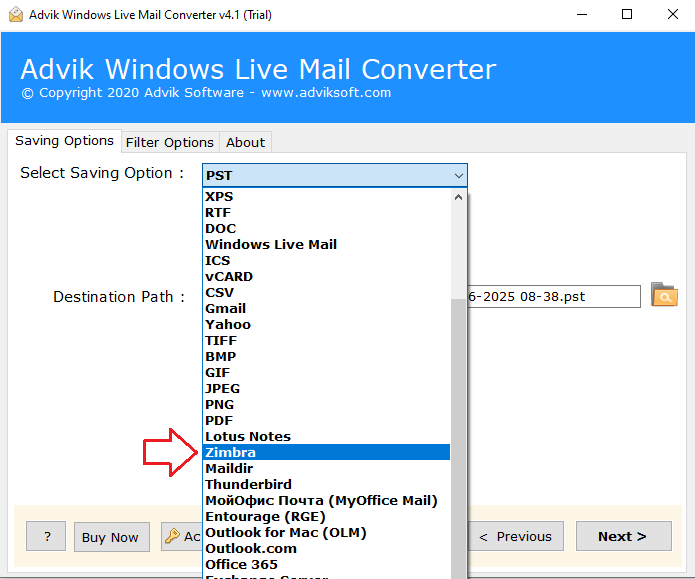695x579 pixels.
Task: Pick МойОфис Почта (MyOffice Mail) option
Action: coord(326,500)
